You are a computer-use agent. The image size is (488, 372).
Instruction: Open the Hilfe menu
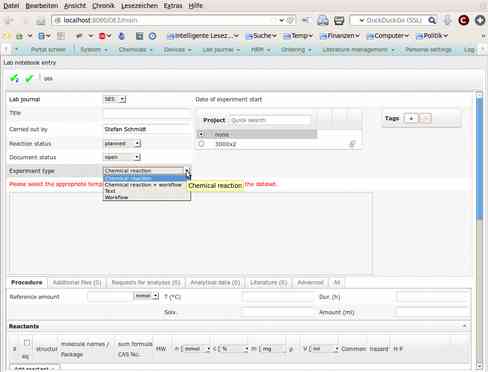[195, 6]
